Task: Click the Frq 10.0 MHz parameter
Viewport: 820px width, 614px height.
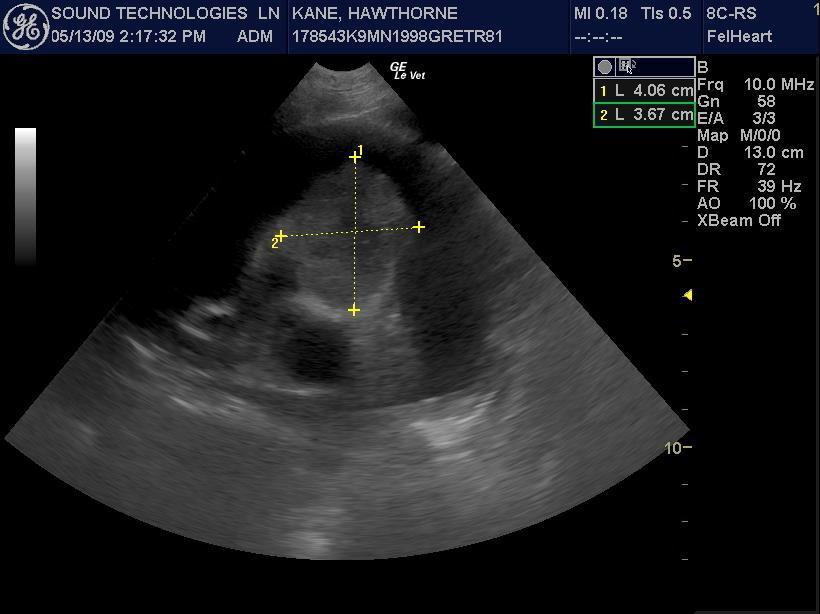Action: [x=755, y=85]
